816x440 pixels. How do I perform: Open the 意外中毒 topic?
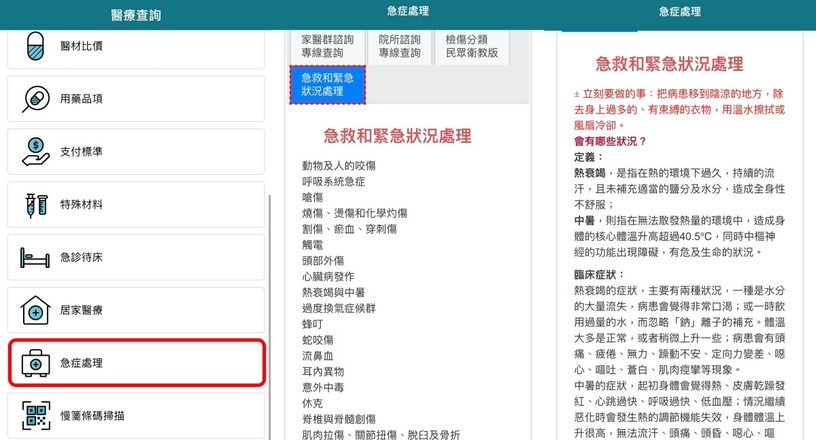[x=323, y=387]
